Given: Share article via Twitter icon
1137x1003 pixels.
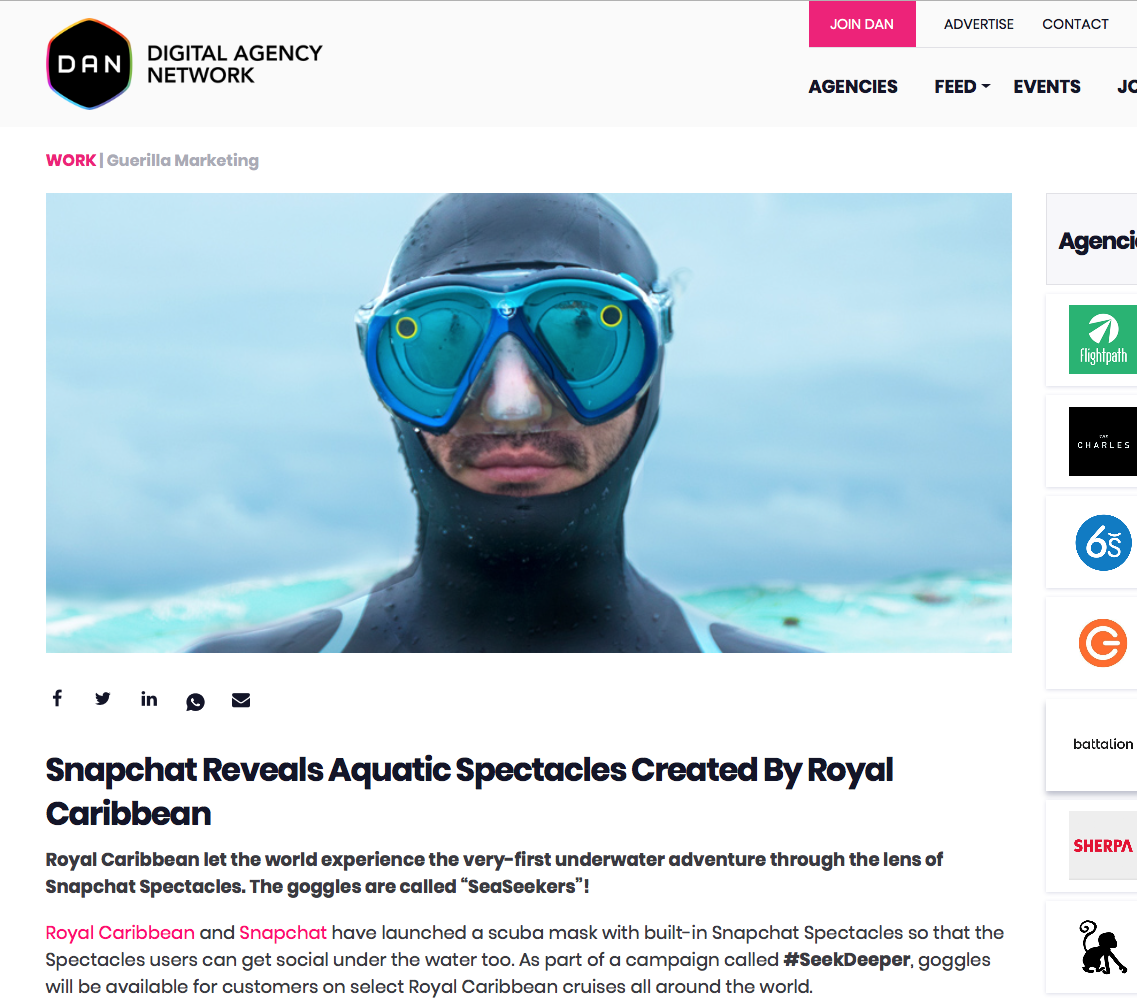Looking at the screenshot, I should pos(103,698).
